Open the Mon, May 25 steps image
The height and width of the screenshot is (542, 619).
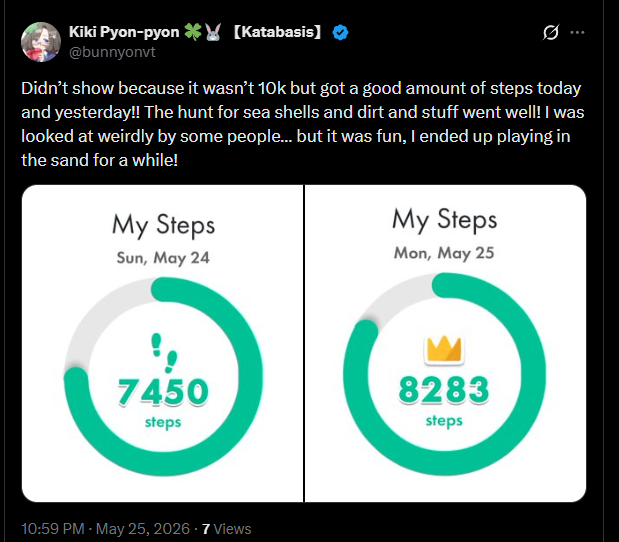click(x=445, y=343)
